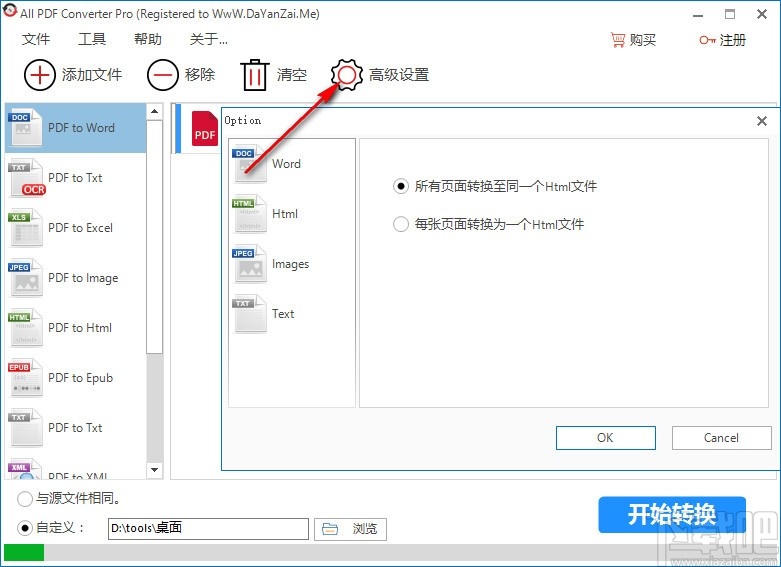781x567 pixels.
Task: Click output path field D:\tools\桌面
Action: tap(208, 529)
